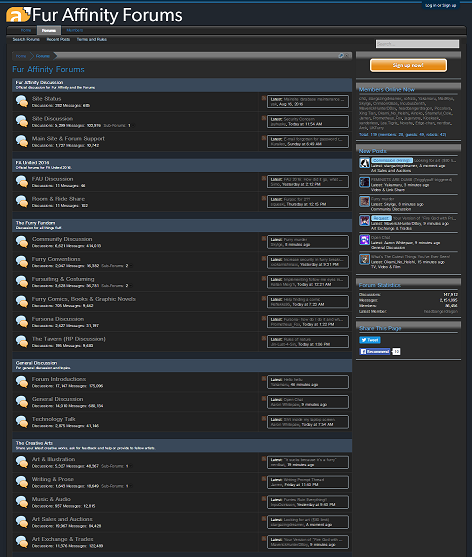This screenshot has width=472, height=557.
Task: Open the RSS feed icon for Forum Introductions
Action: (264, 378)
